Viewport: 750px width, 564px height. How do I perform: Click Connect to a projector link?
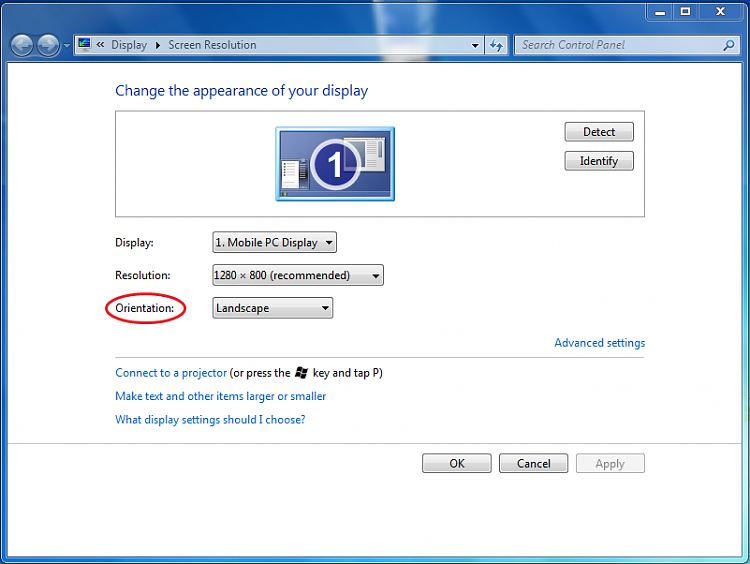coord(171,373)
